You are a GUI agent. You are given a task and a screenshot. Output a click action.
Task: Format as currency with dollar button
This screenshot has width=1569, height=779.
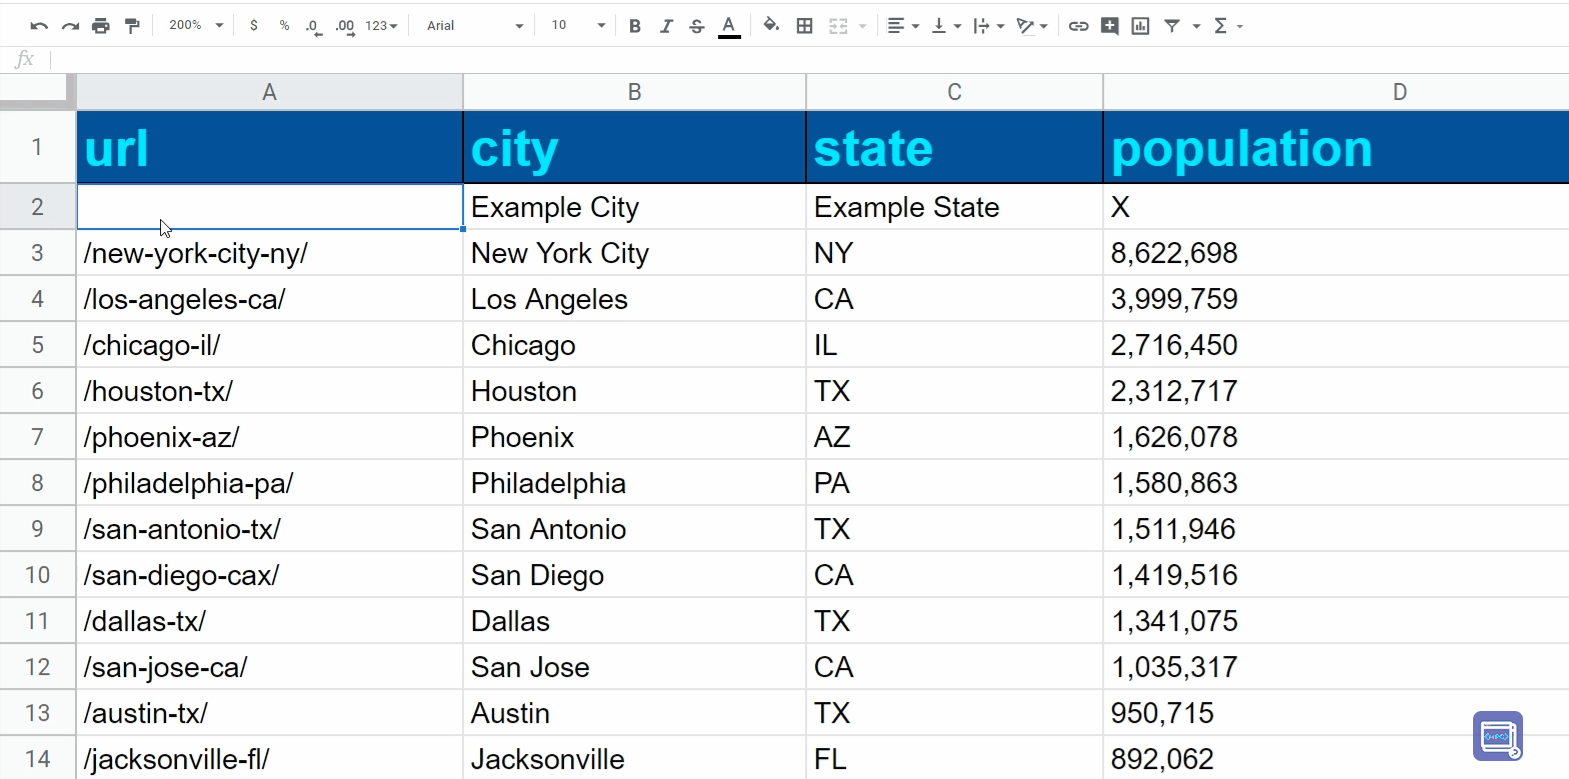pyautogui.click(x=254, y=26)
